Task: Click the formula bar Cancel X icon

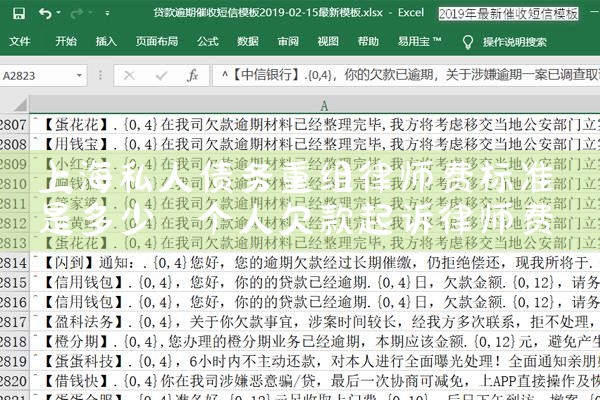Action: click(129, 75)
